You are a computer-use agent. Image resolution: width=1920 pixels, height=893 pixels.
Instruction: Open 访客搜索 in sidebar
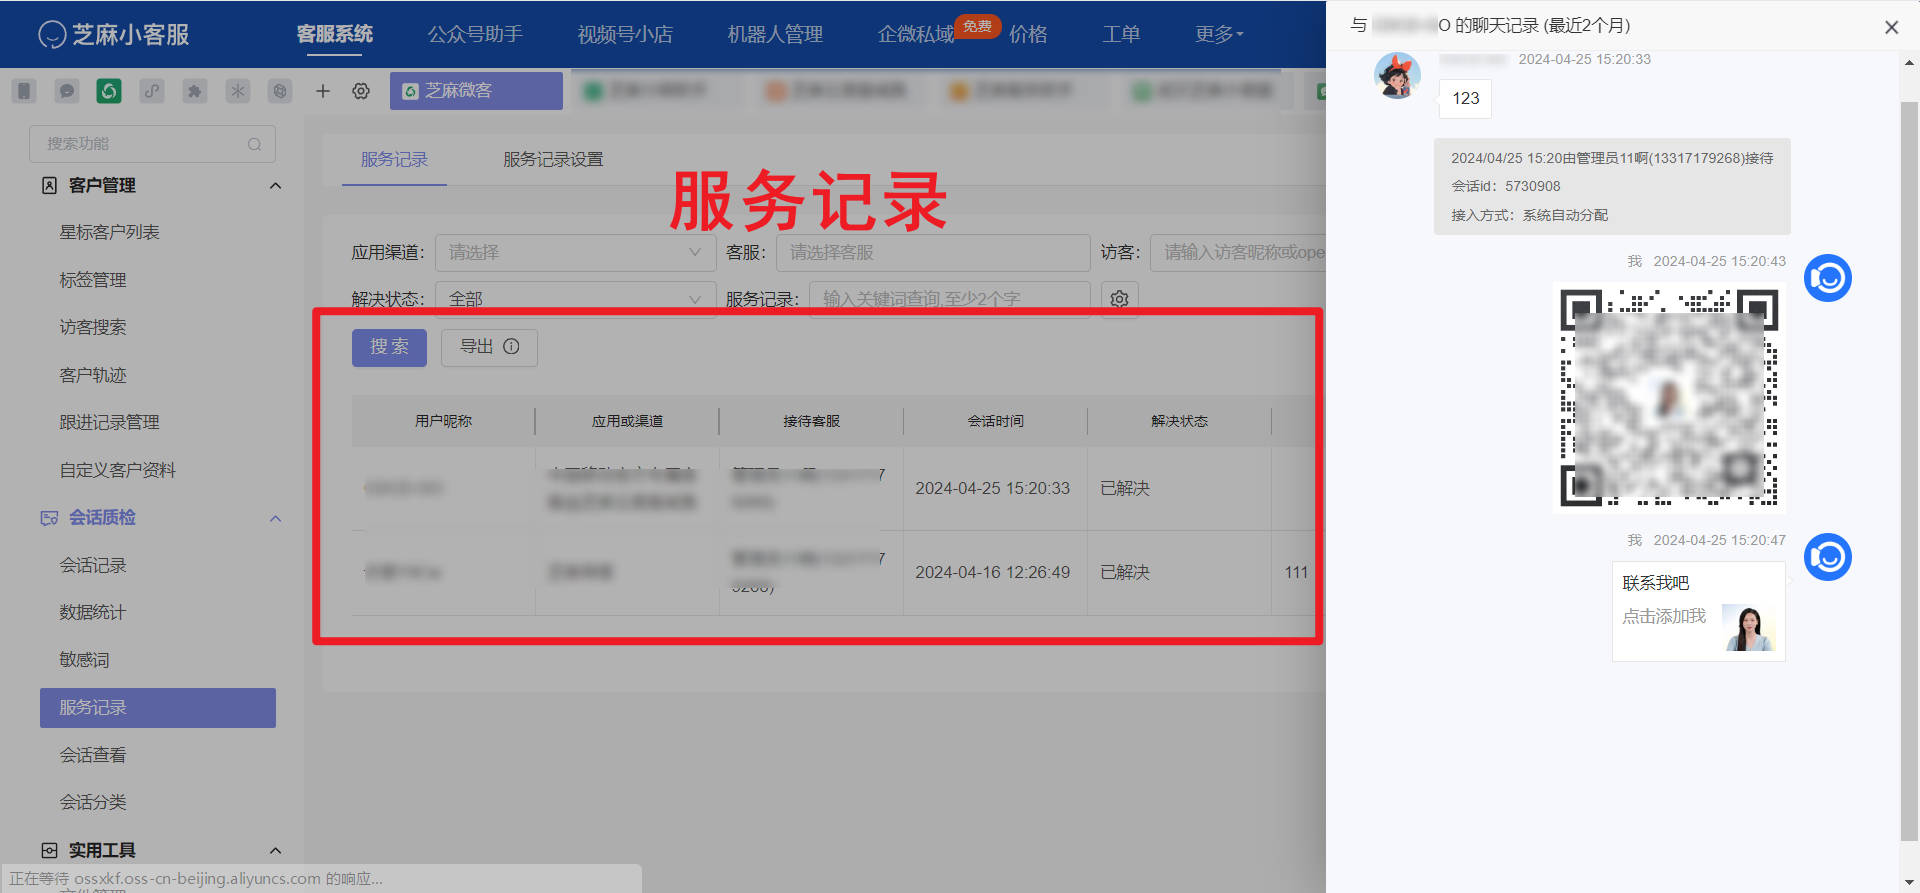(93, 327)
